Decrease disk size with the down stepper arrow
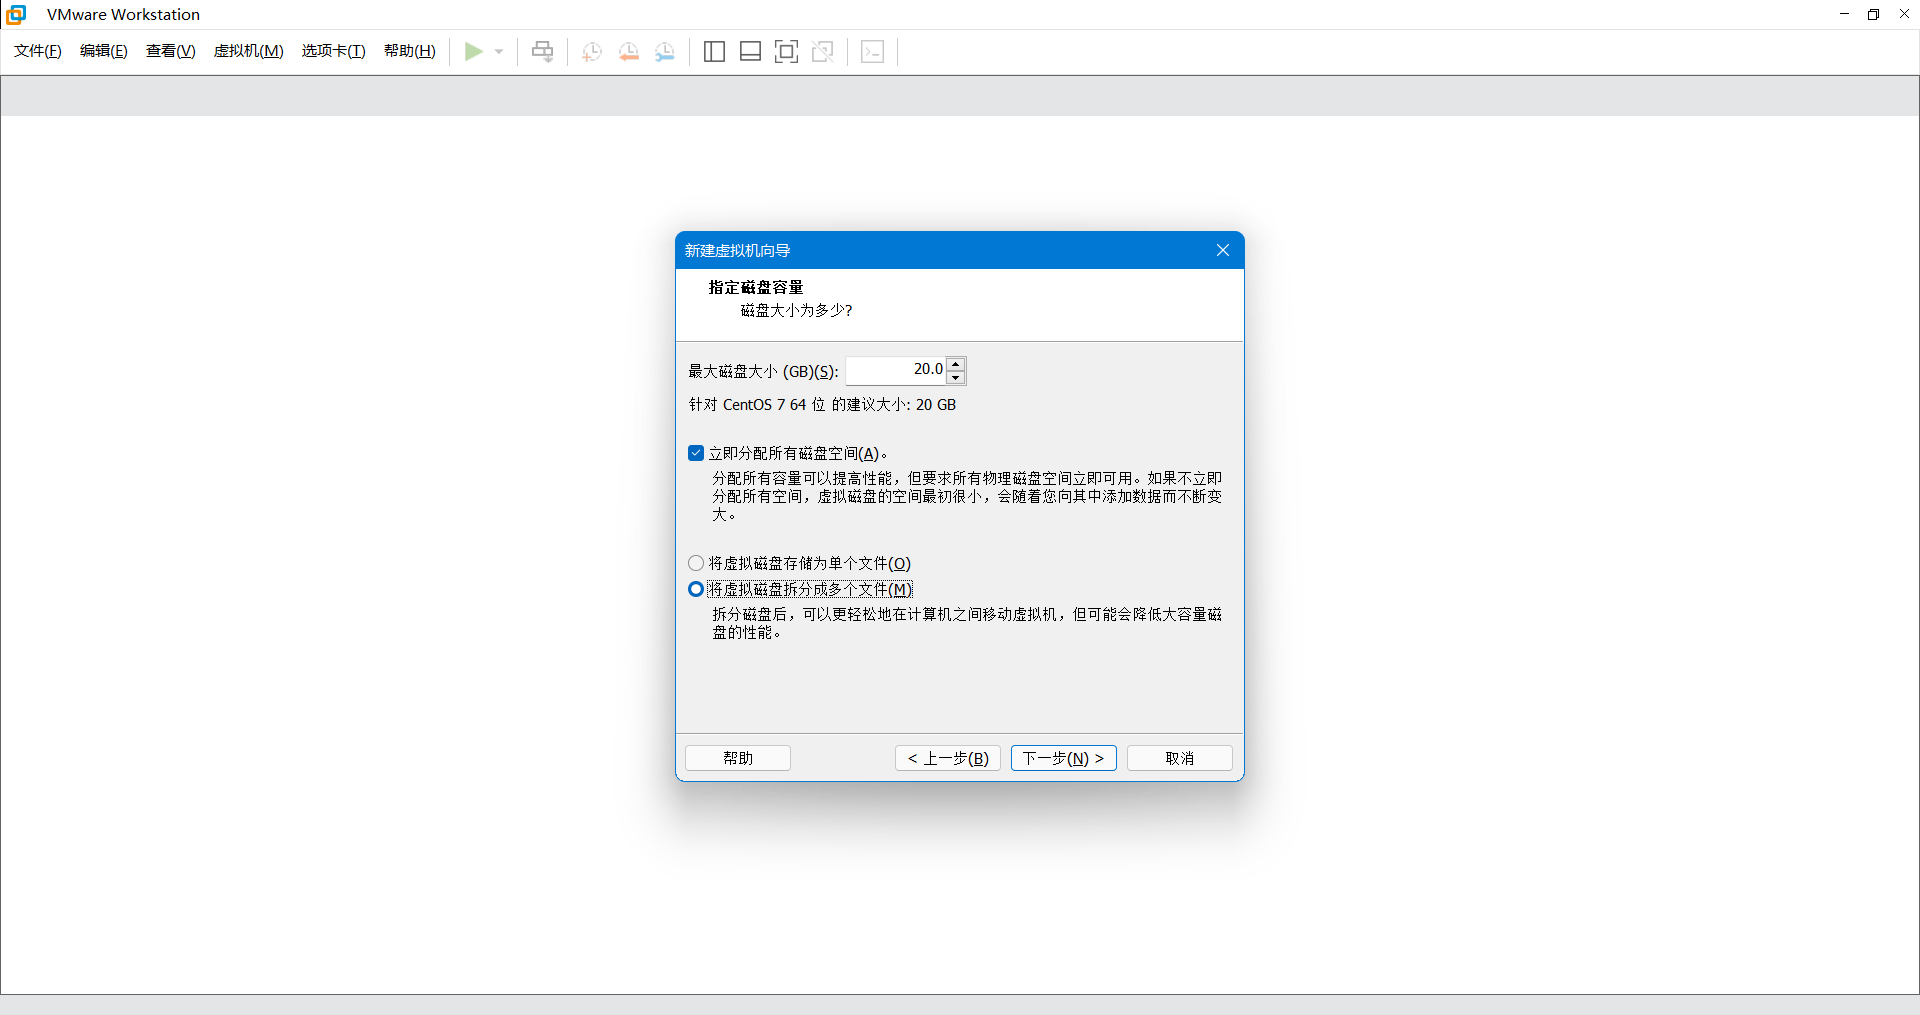 pyautogui.click(x=956, y=377)
